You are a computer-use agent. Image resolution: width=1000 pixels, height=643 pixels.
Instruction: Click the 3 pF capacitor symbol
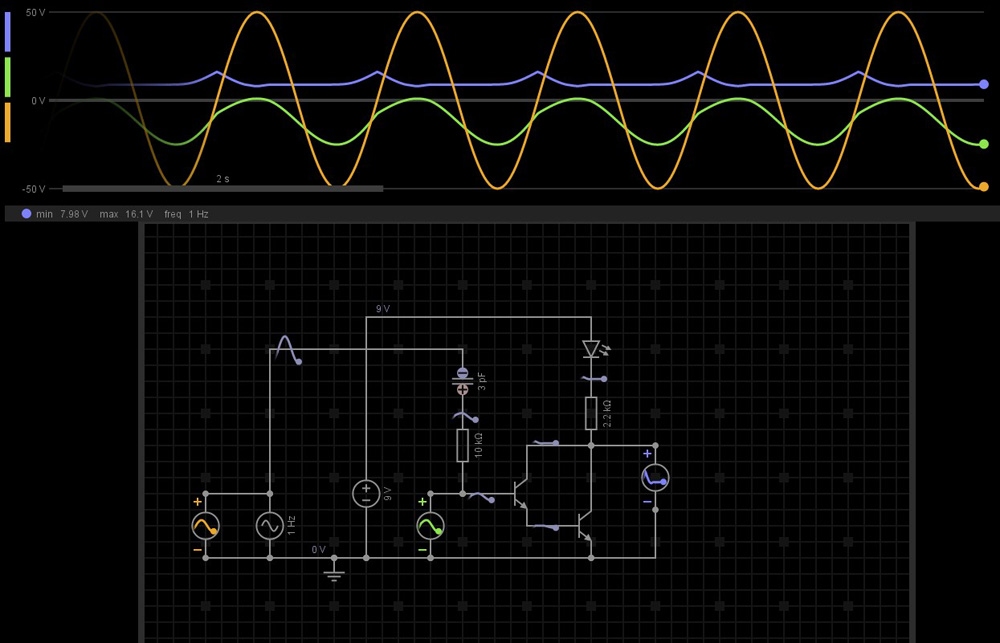tap(462, 380)
